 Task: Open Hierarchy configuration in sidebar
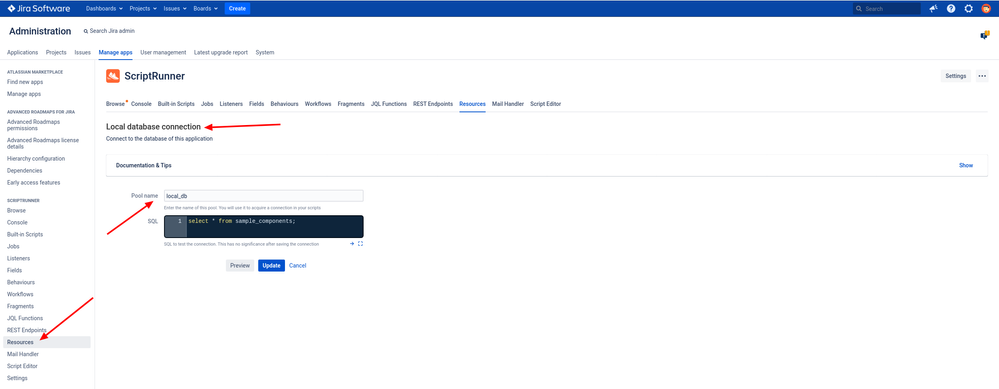click(x=36, y=159)
